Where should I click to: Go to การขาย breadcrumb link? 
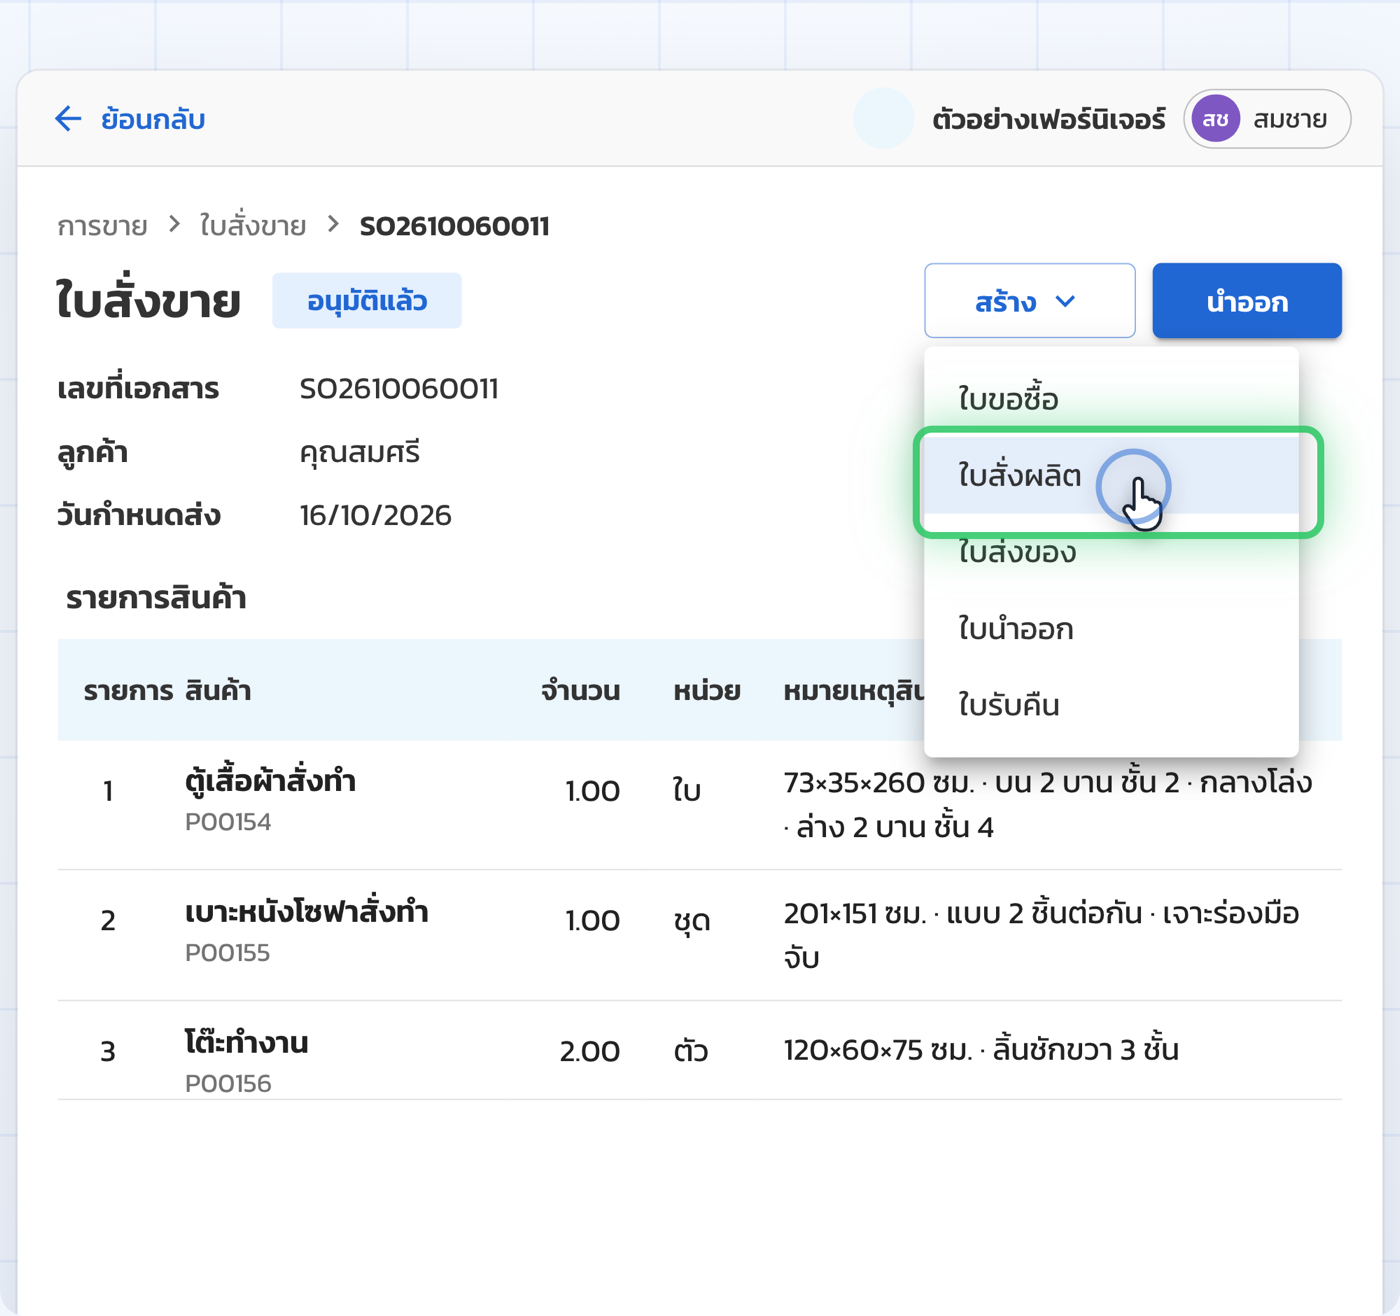pos(102,226)
